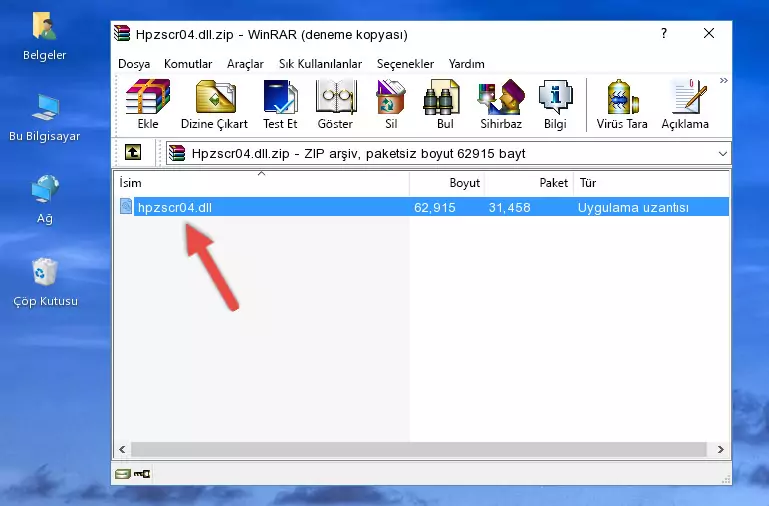Sort by the İsim column header
The image size is (769, 506).
pyautogui.click(x=262, y=183)
